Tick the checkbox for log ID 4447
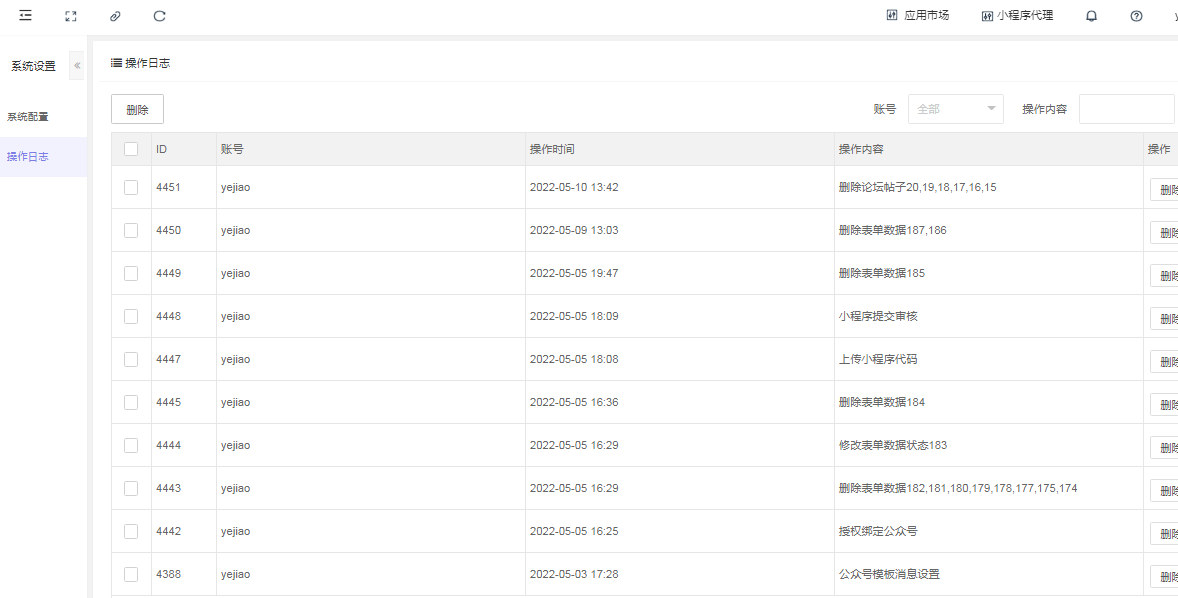 click(131, 359)
